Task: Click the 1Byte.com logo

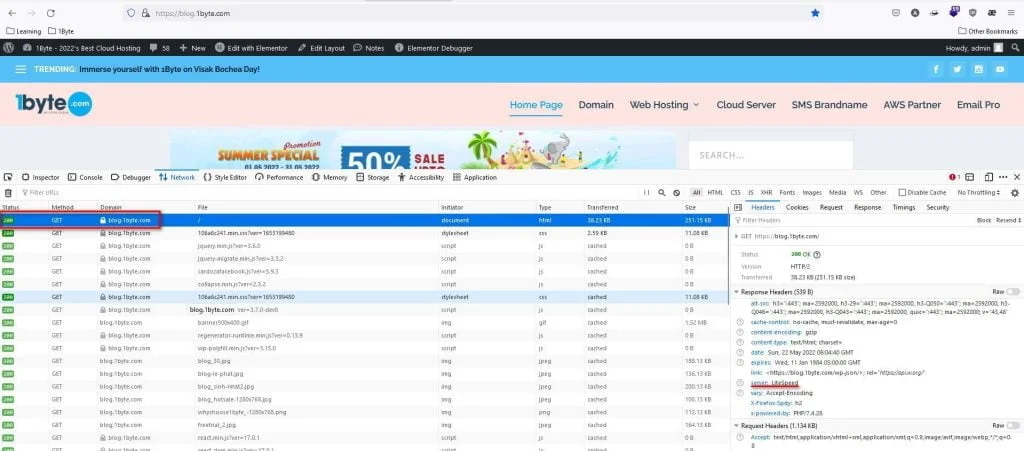Action: point(54,104)
